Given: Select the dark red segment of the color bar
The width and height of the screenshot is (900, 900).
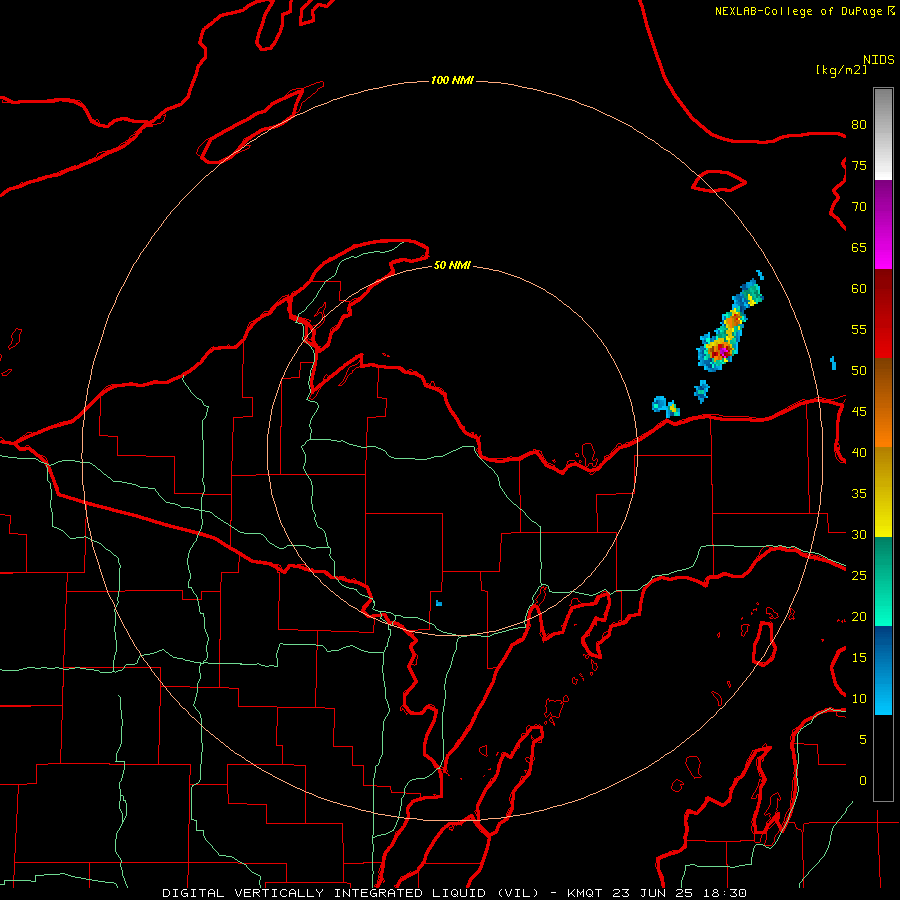Looking at the screenshot, I should pyautogui.click(x=883, y=314).
